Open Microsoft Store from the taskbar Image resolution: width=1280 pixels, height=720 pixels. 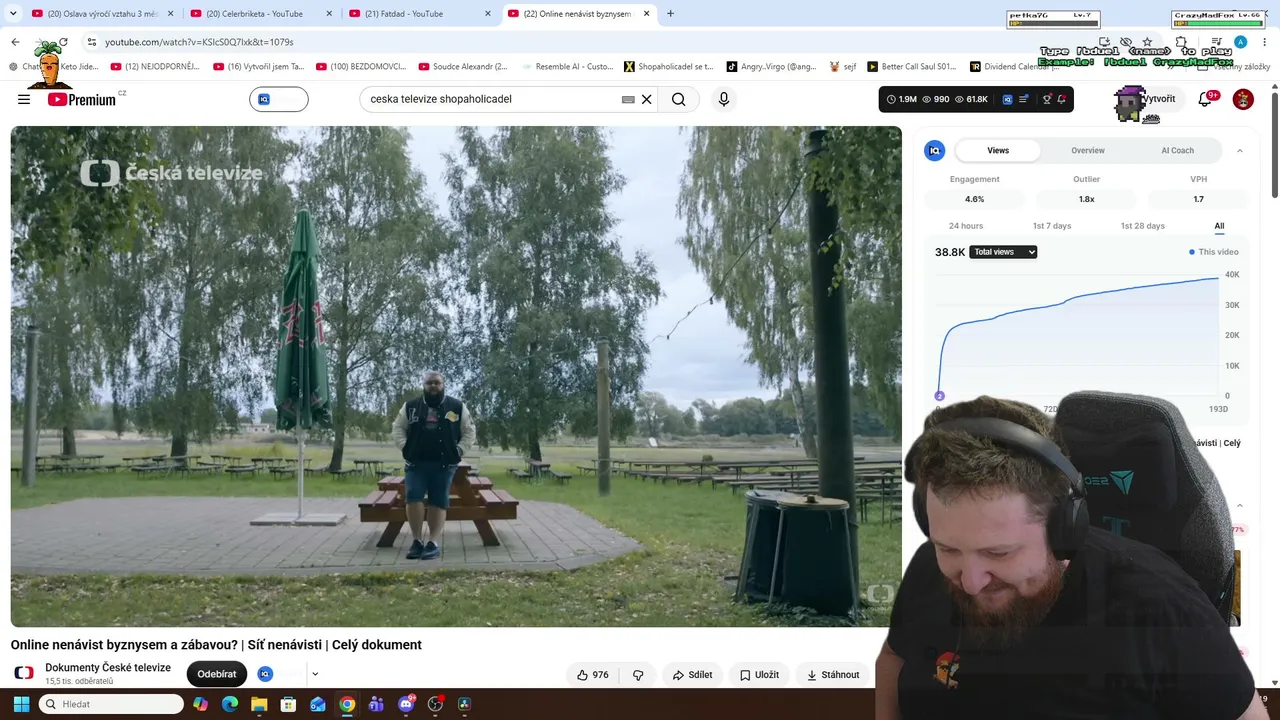(x=288, y=704)
